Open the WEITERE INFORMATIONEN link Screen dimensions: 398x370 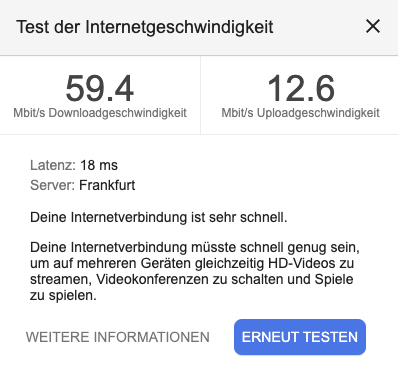[x=118, y=337]
